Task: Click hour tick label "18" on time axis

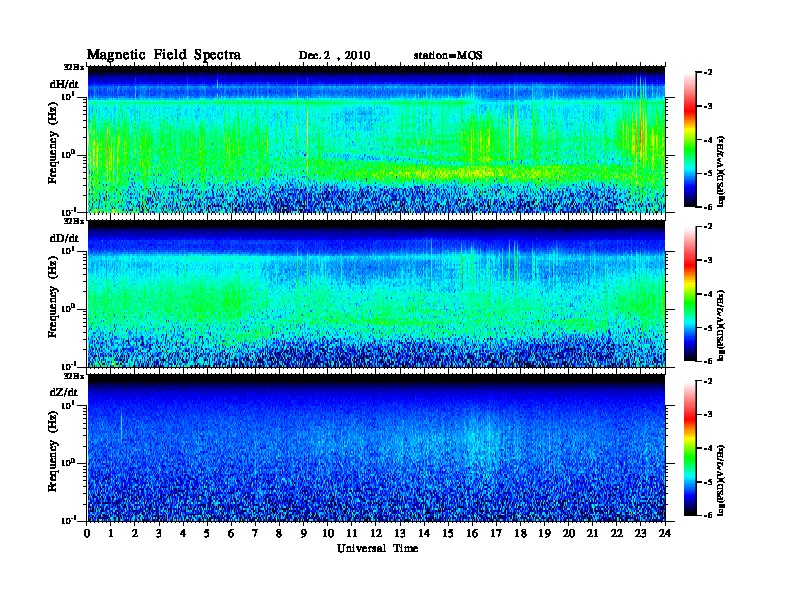Action: pyautogui.click(x=520, y=534)
